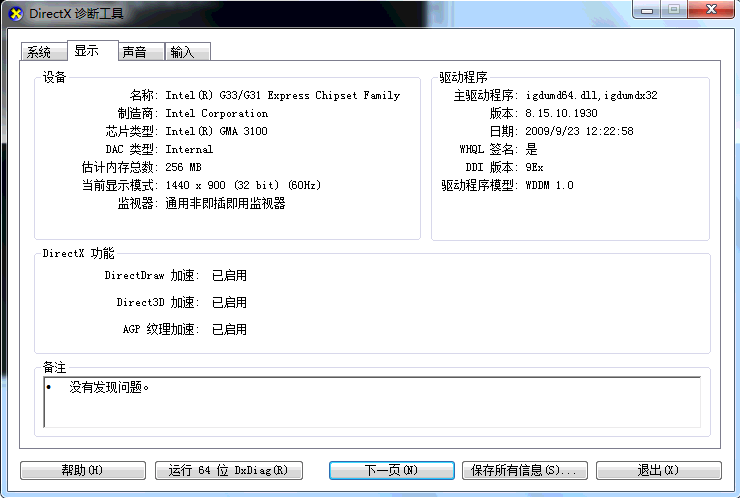Click main driver value igdumd64.dll,igdumdx32
This screenshot has height=498, width=740.
591,95
